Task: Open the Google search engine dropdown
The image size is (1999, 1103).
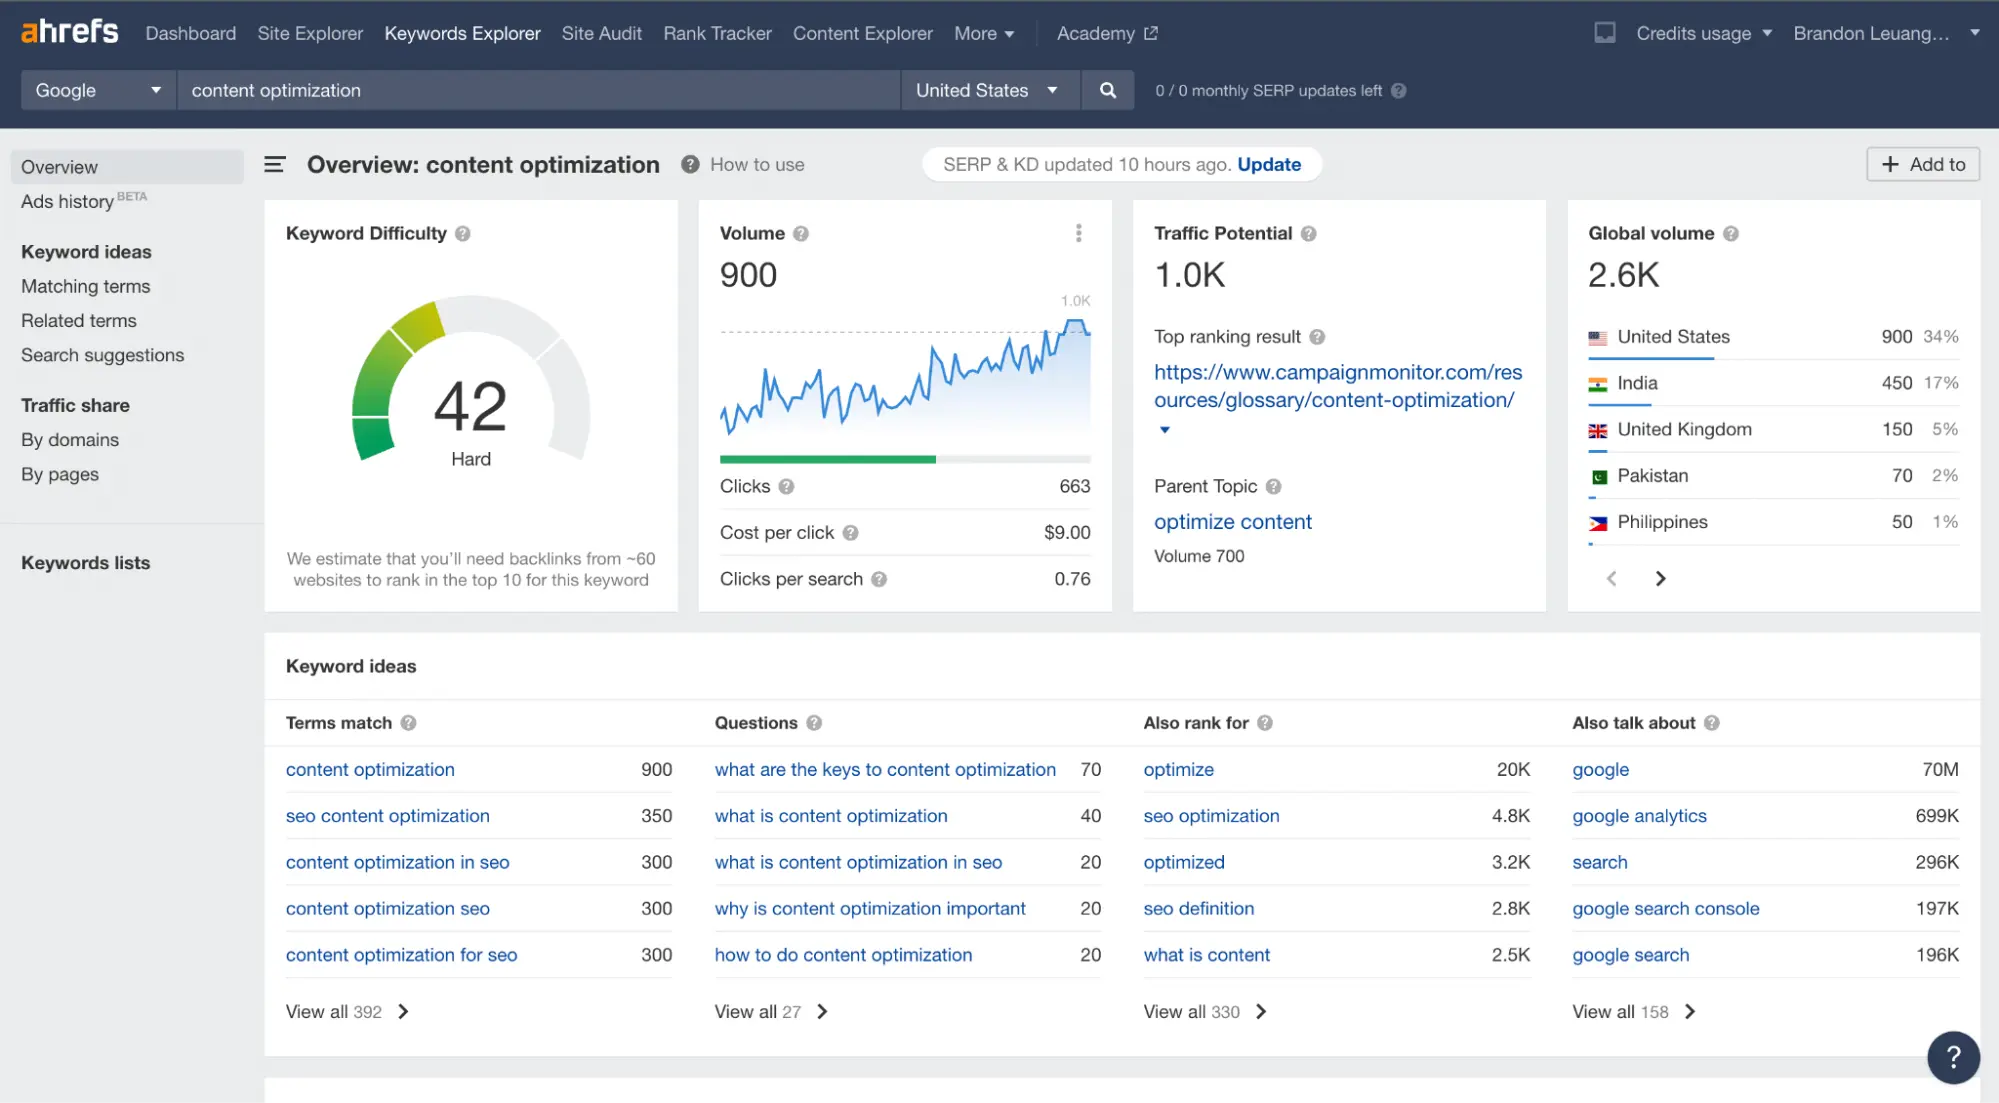Action: [x=97, y=90]
